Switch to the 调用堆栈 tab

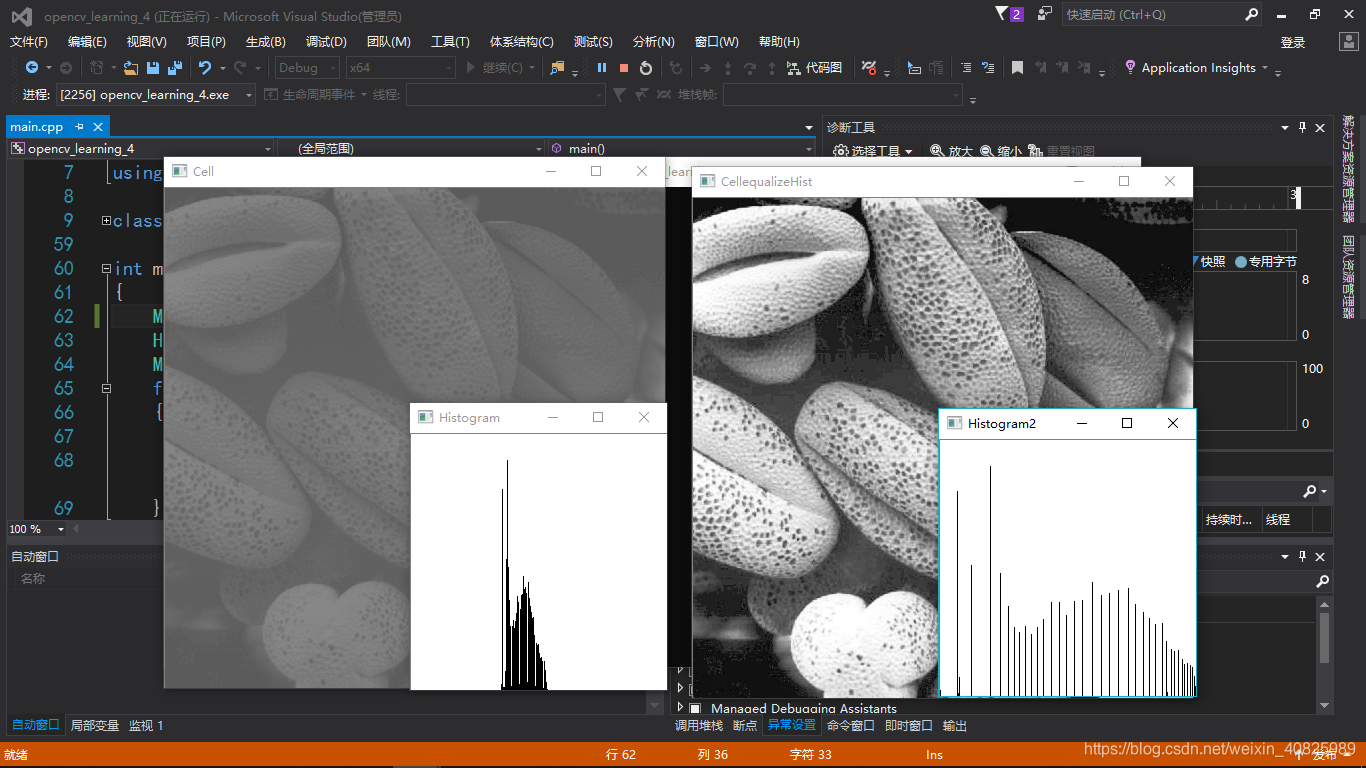coord(699,725)
